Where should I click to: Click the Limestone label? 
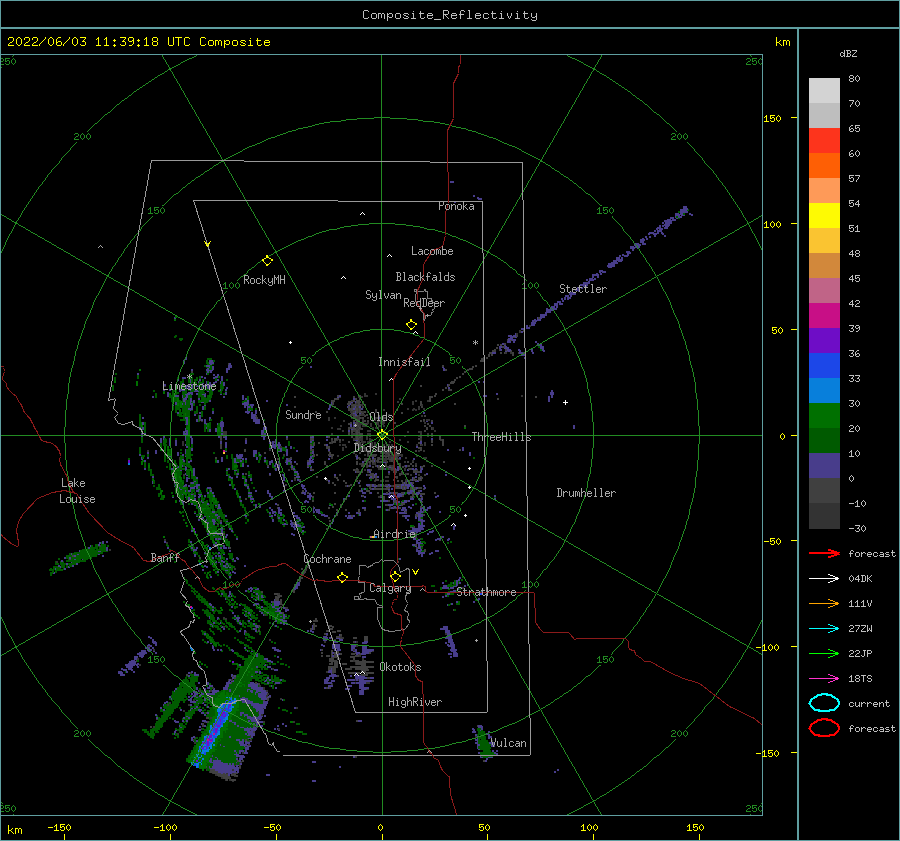coord(189,386)
